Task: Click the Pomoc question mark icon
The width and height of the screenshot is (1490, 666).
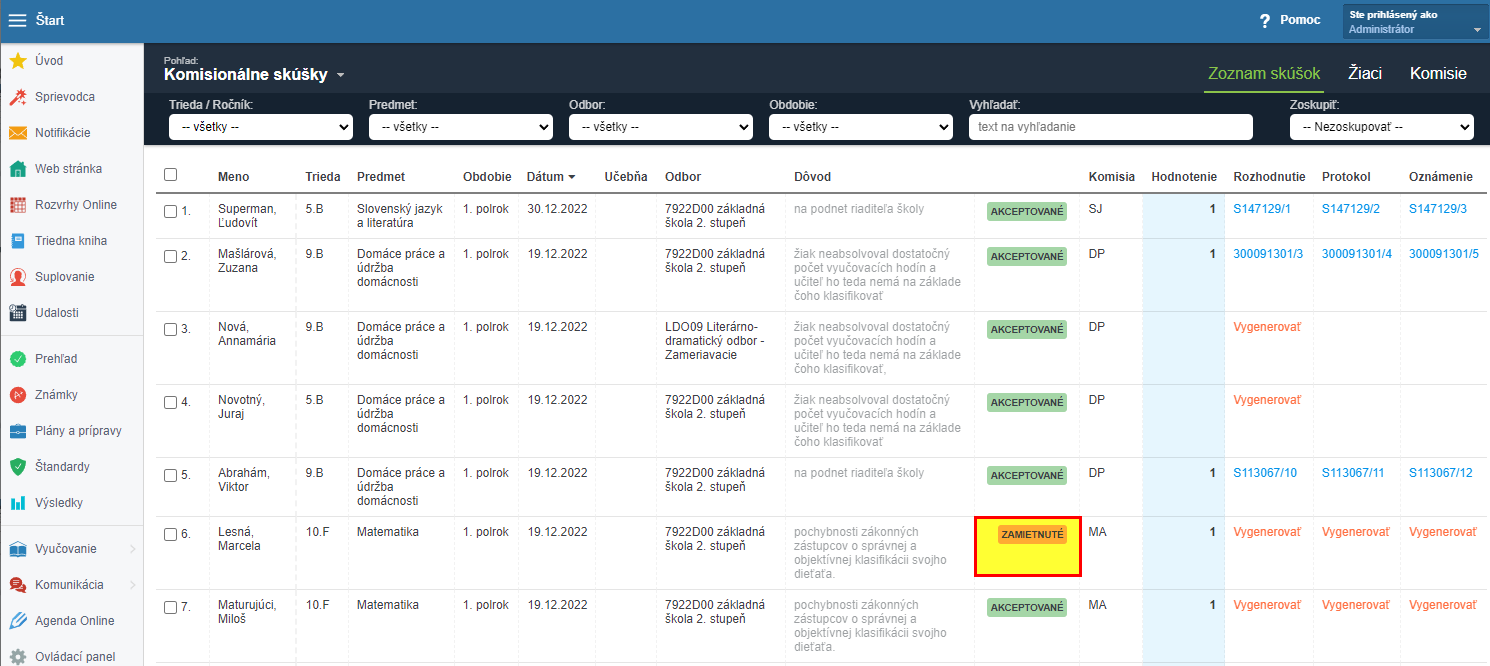Action: [1265, 21]
